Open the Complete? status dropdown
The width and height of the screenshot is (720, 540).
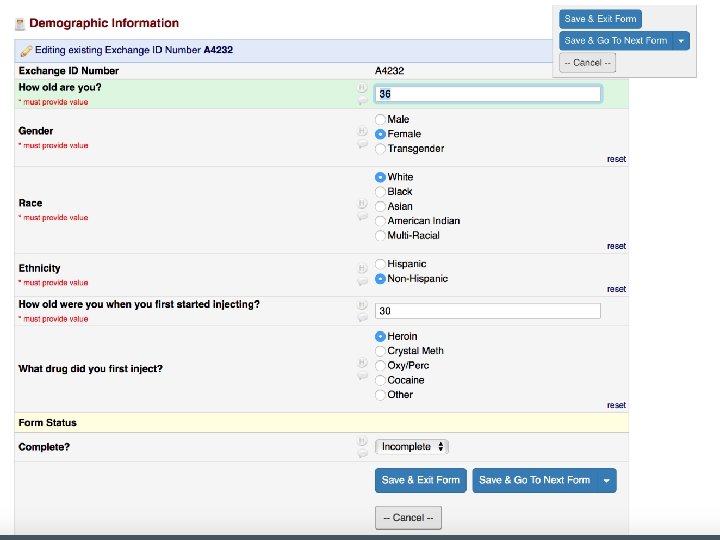click(412, 447)
